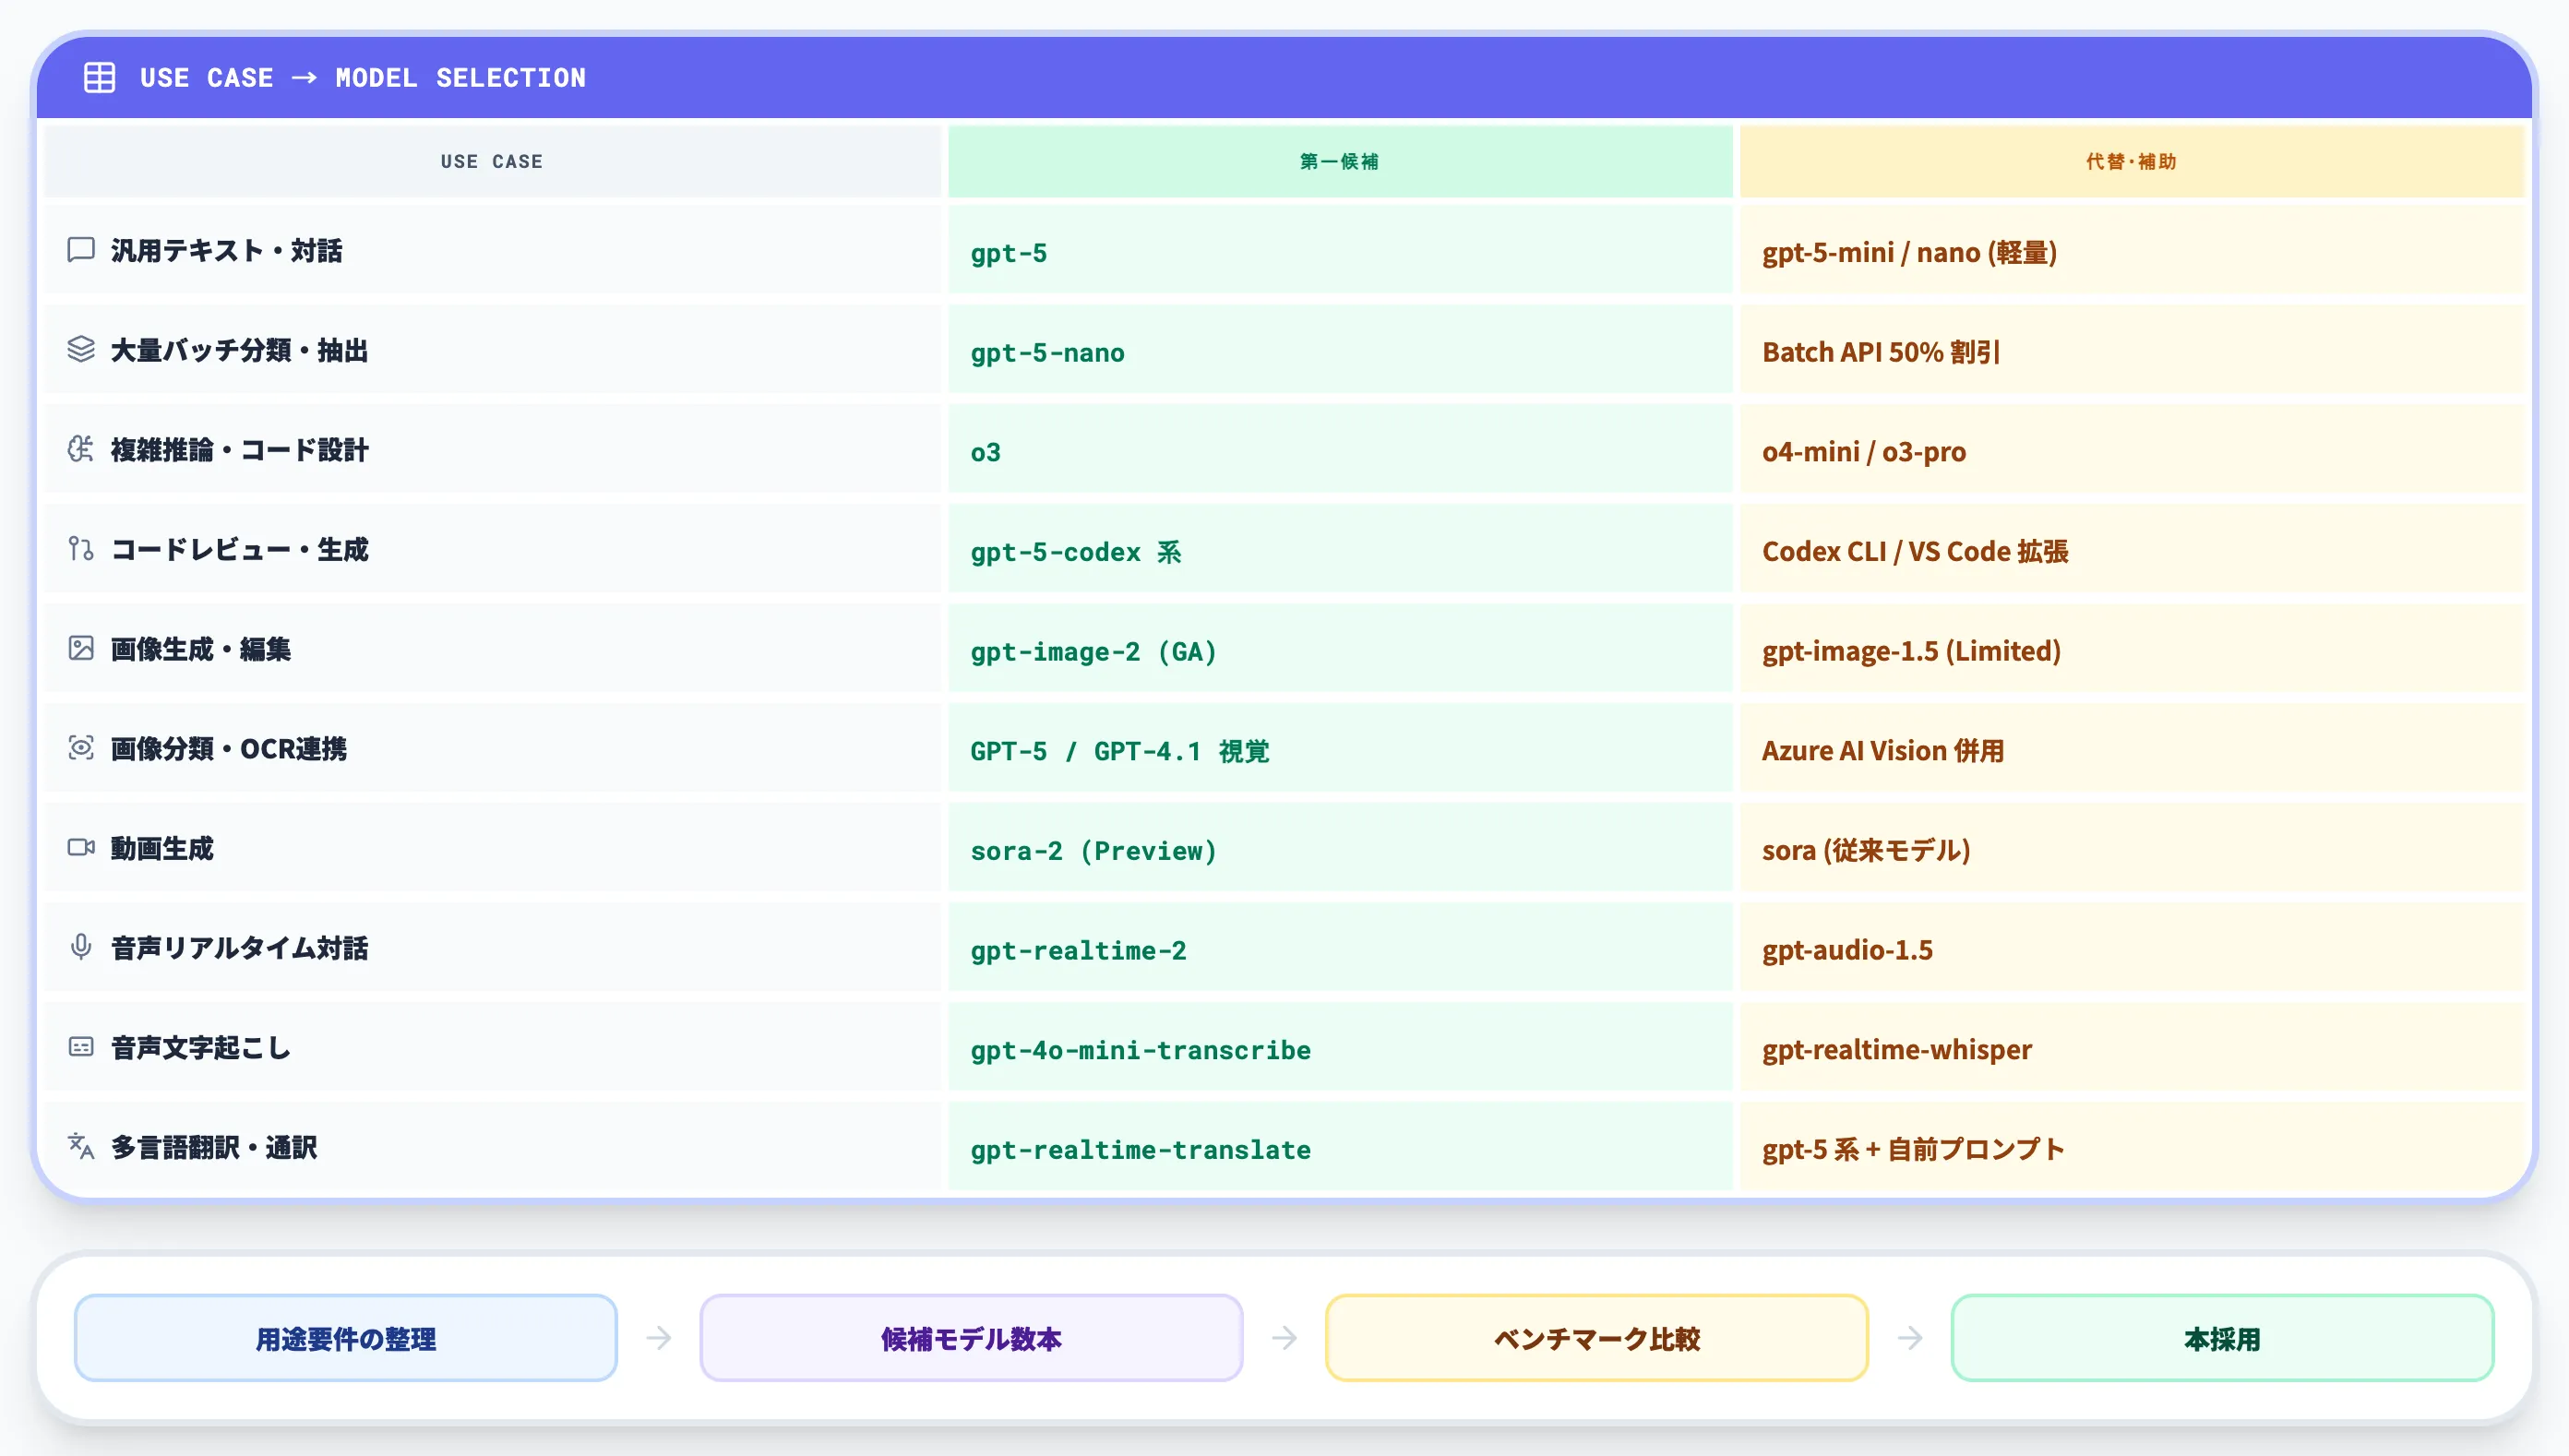
Task: Click the image icon beside 画像生成・編集
Action: (x=81, y=648)
